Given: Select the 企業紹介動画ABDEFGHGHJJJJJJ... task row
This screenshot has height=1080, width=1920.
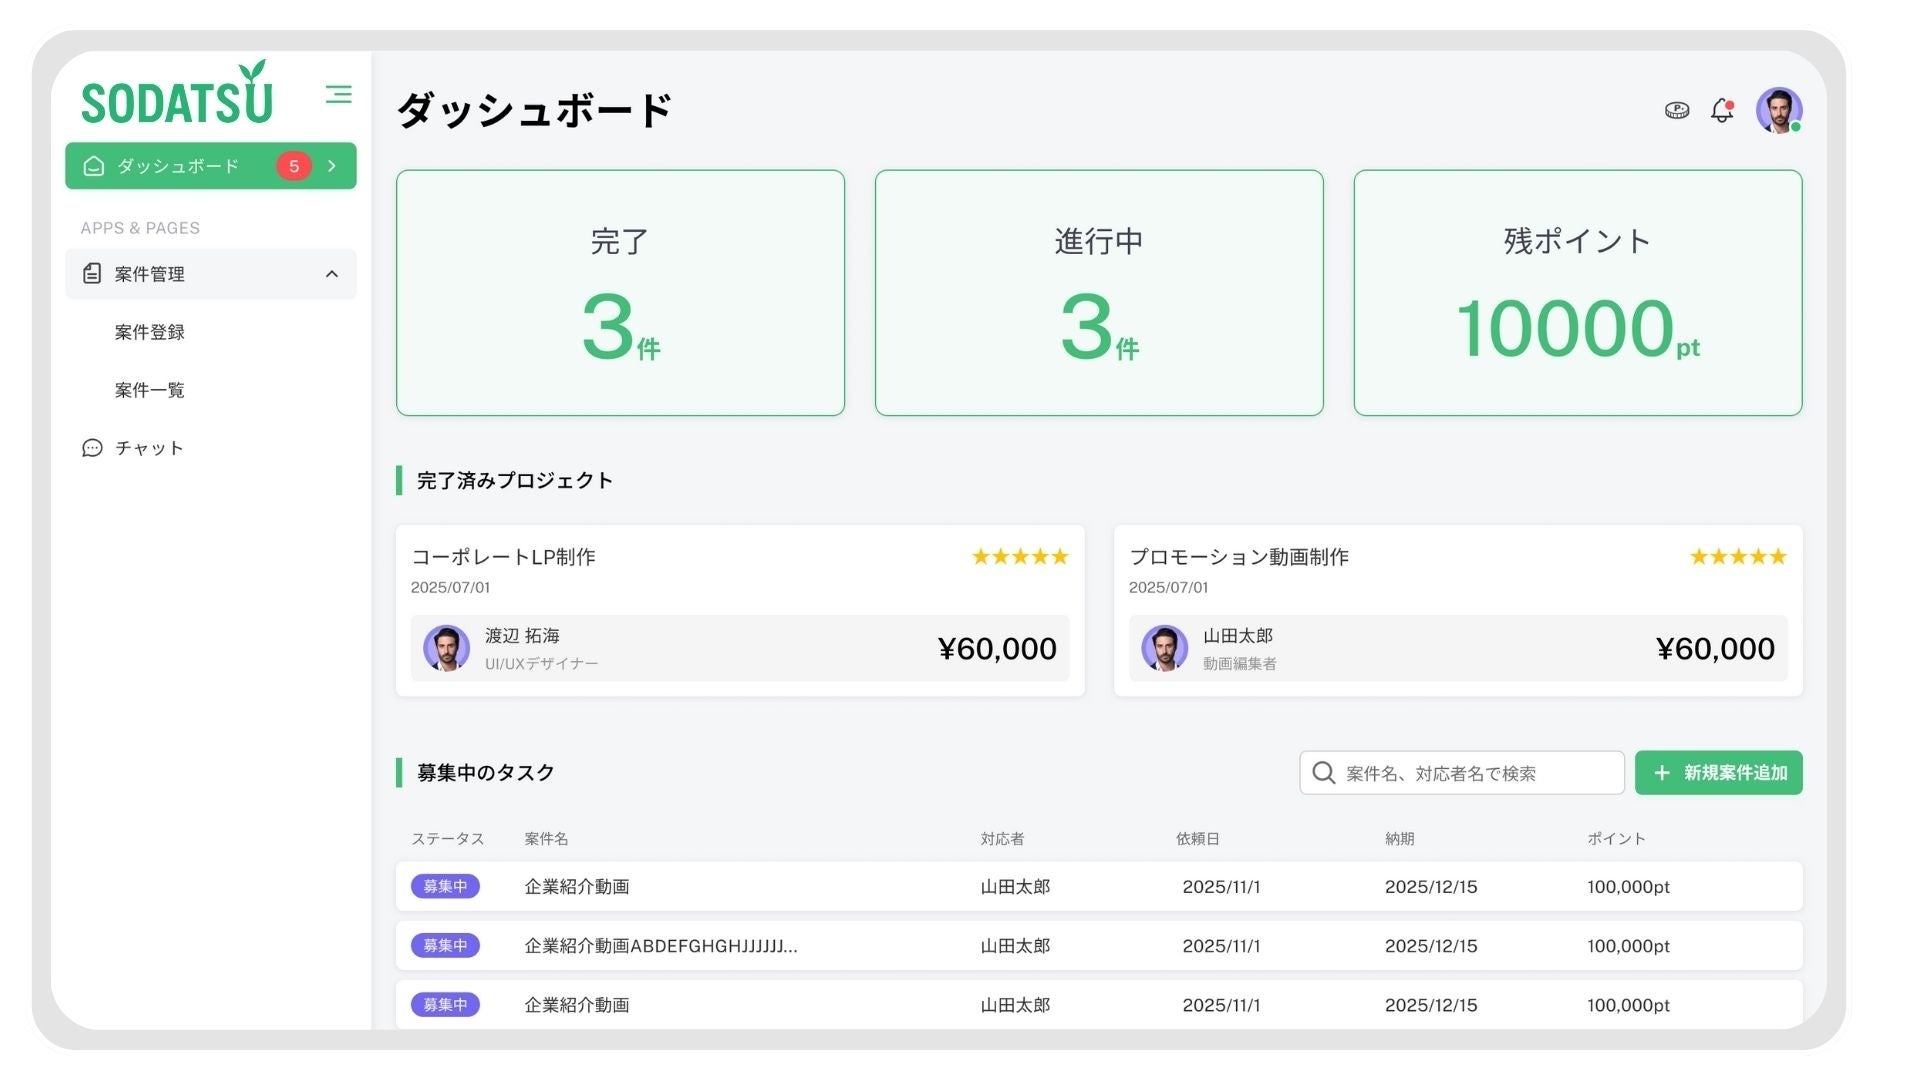Looking at the screenshot, I should pyautogui.click(x=660, y=946).
